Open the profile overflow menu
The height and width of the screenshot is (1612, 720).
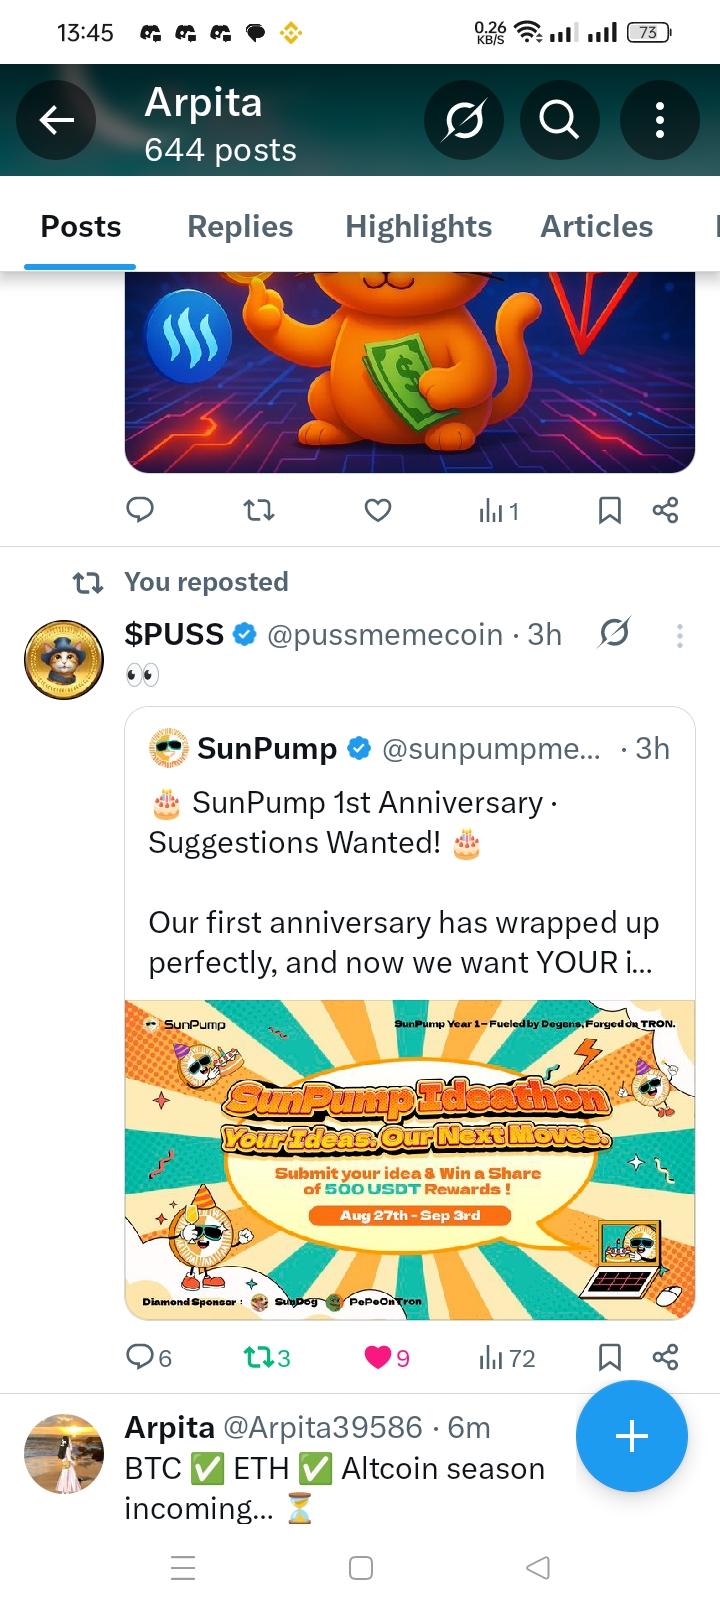[659, 120]
